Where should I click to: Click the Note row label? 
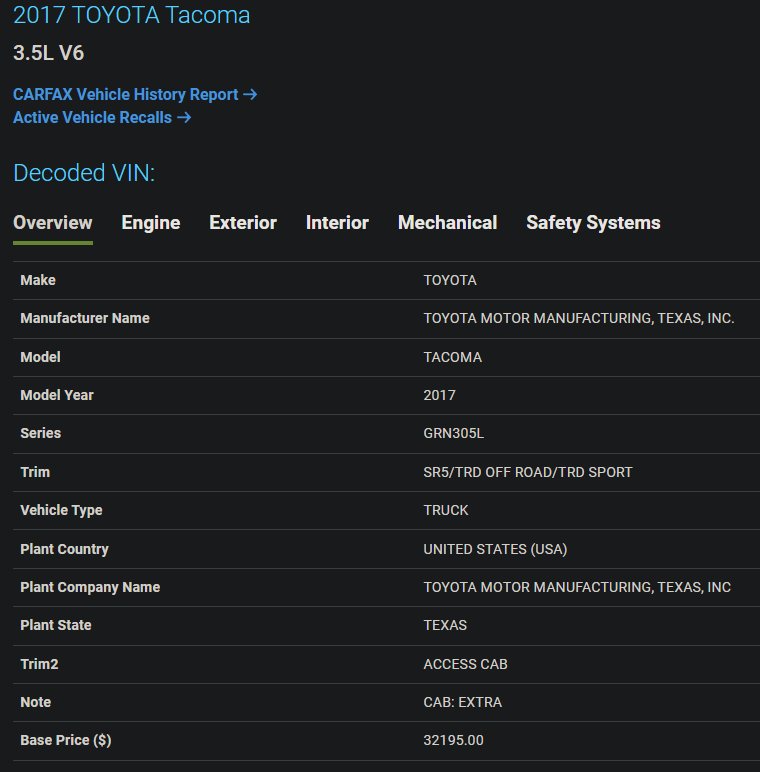(x=35, y=702)
